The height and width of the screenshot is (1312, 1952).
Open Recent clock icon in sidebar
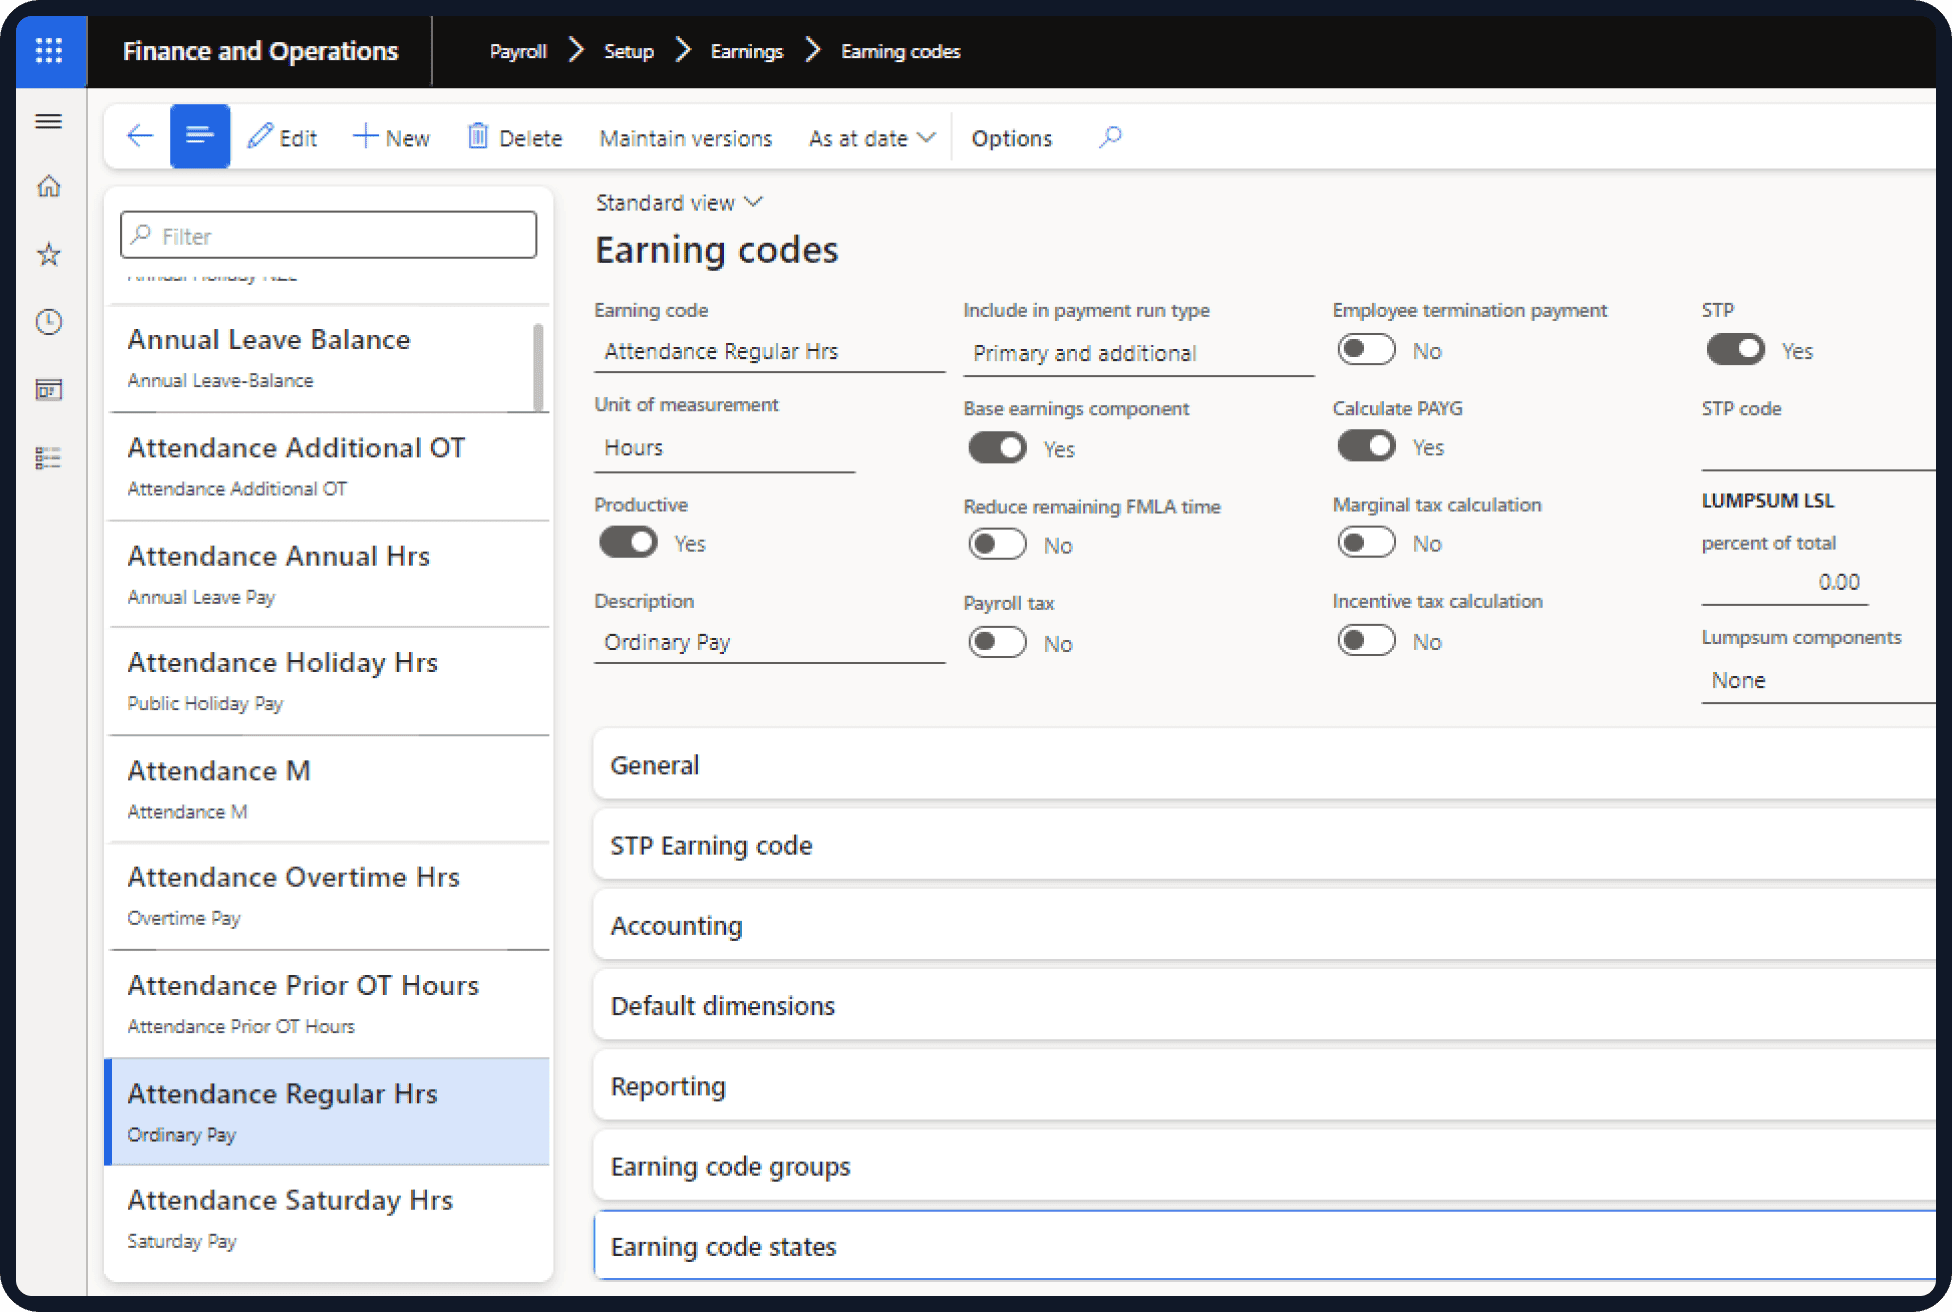point(49,322)
